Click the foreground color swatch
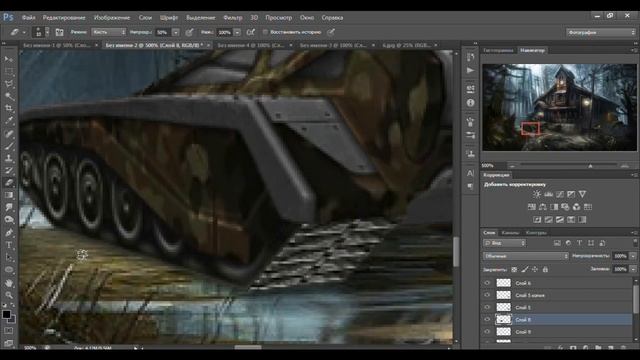This screenshot has width=640, height=360. pos(6,314)
